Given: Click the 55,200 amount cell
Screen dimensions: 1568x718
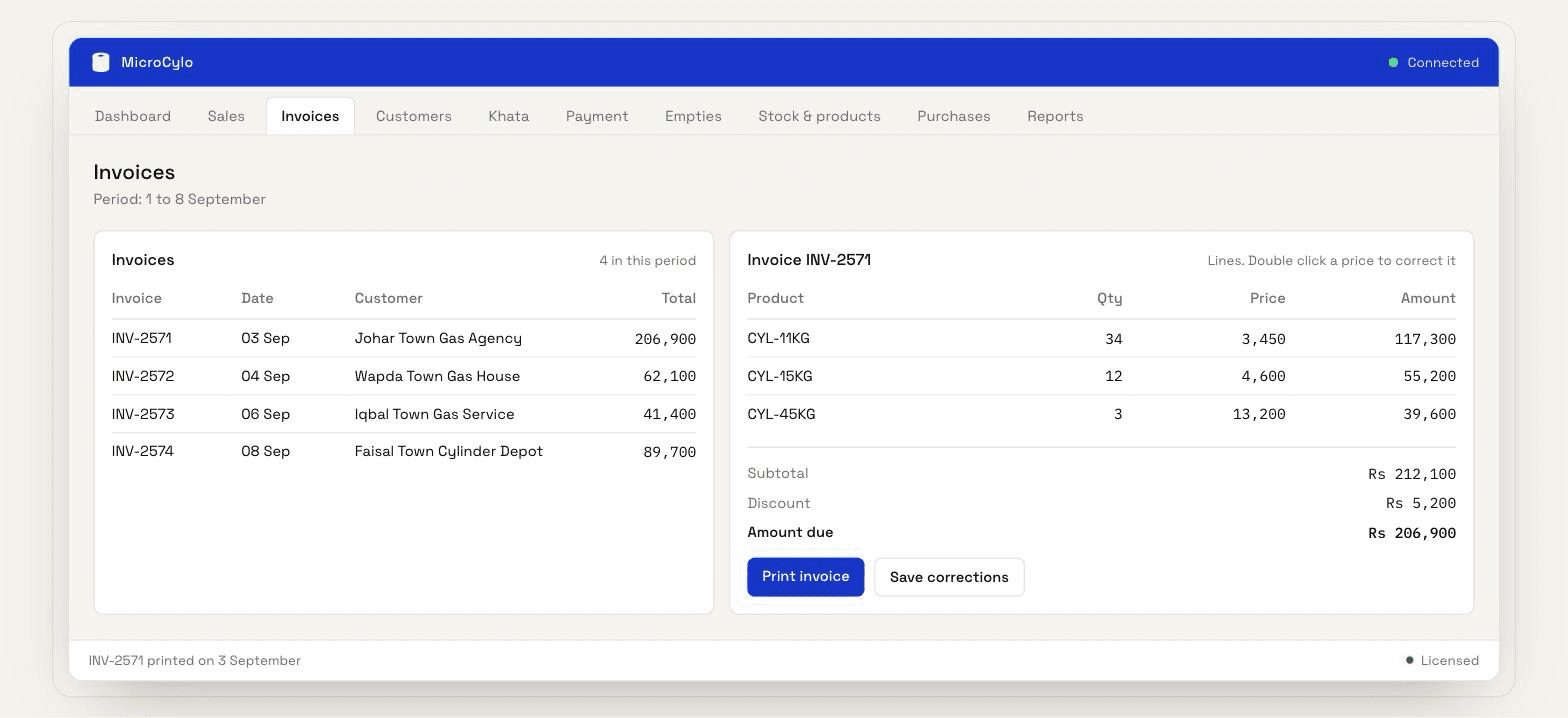Looking at the screenshot, I should (1429, 377).
